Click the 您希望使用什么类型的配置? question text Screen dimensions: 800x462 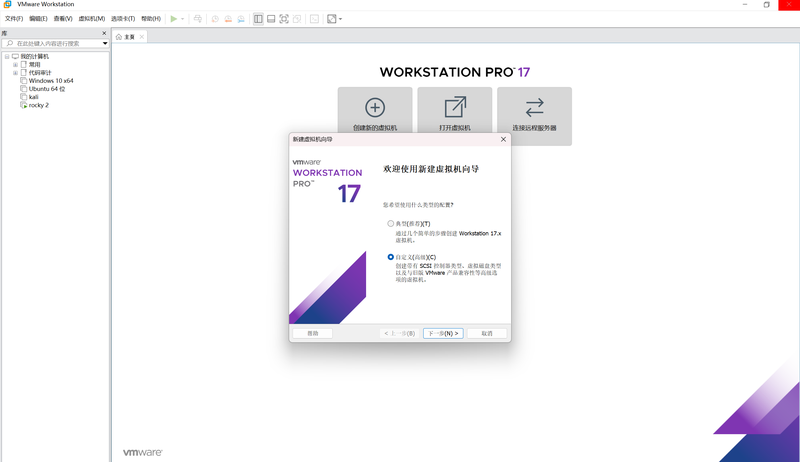pos(418,205)
